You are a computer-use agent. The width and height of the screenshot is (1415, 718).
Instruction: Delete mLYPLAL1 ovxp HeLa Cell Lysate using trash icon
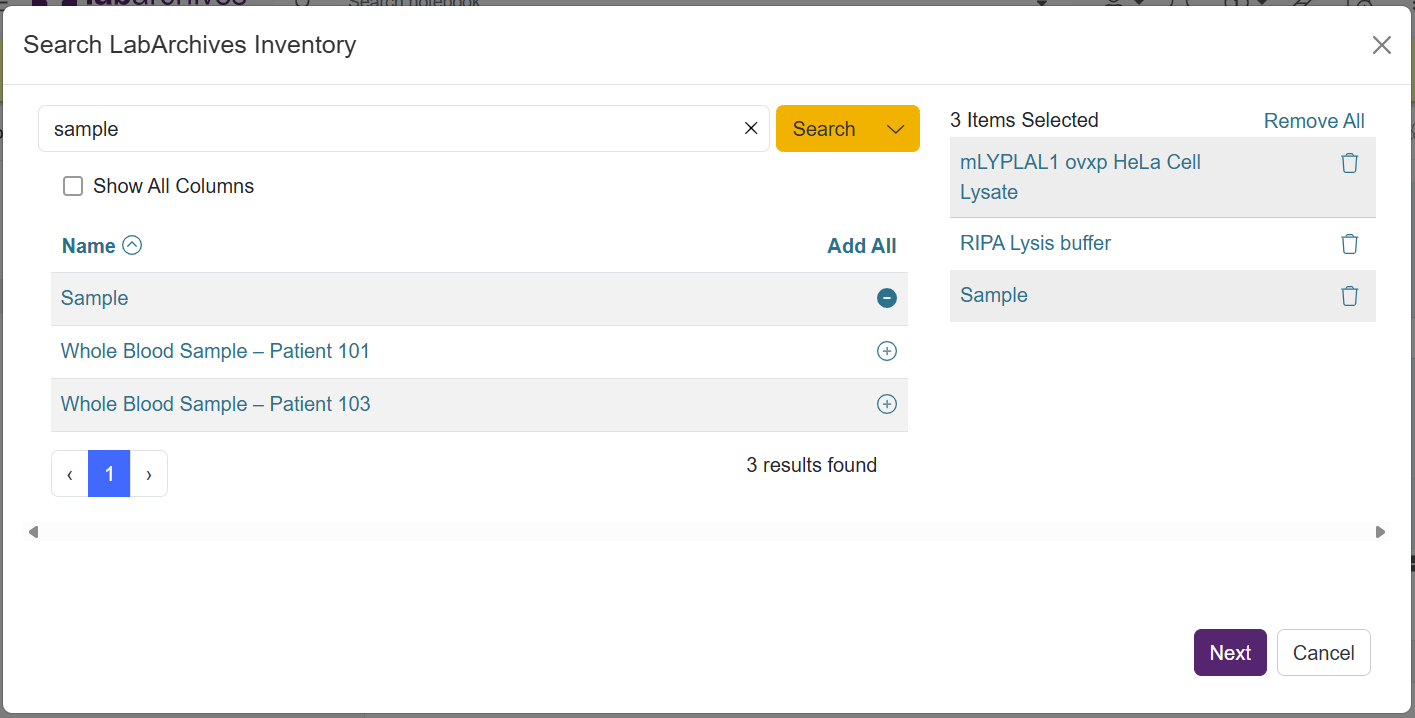1350,162
